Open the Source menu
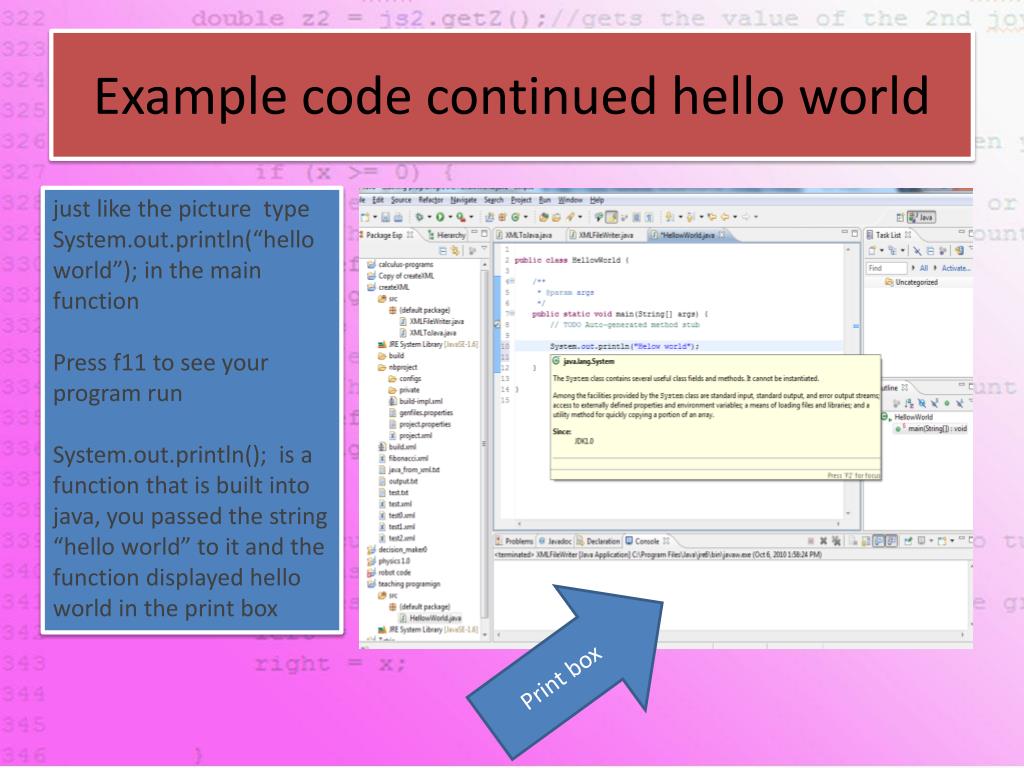This screenshot has height=768, width=1024. [x=401, y=200]
